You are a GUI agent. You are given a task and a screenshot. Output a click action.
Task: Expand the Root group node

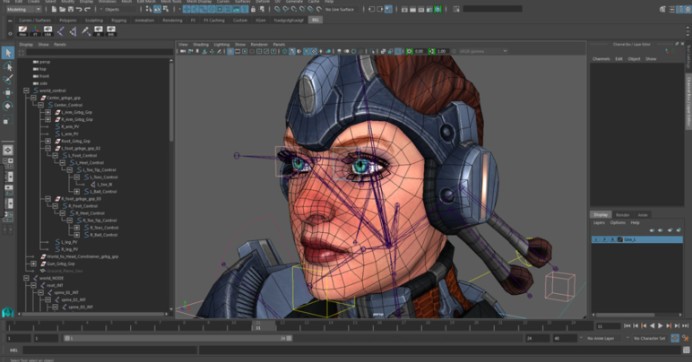coord(48,141)
